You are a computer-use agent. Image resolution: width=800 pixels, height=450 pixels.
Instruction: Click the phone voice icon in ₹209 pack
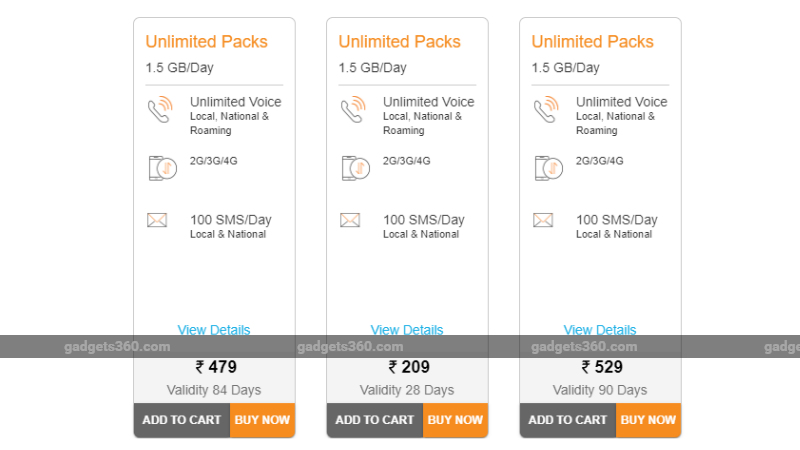tap(352, 110)
